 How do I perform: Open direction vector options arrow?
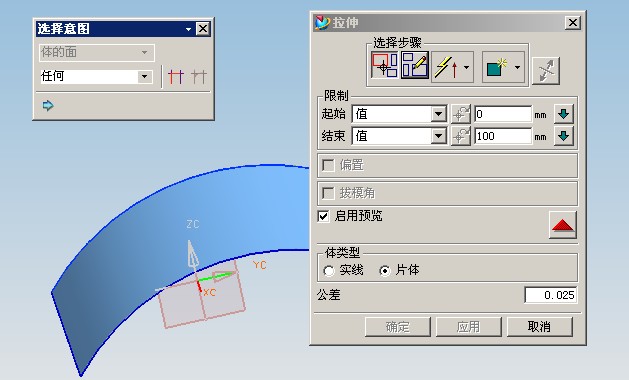point(467,67)
